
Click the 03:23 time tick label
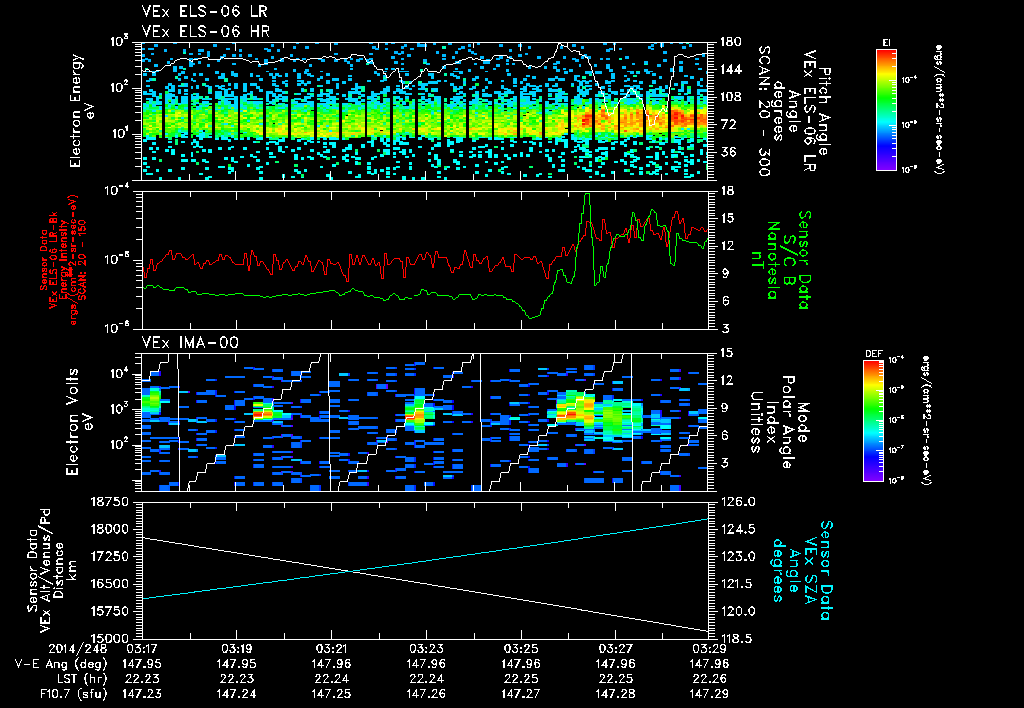tap(426, 649)
